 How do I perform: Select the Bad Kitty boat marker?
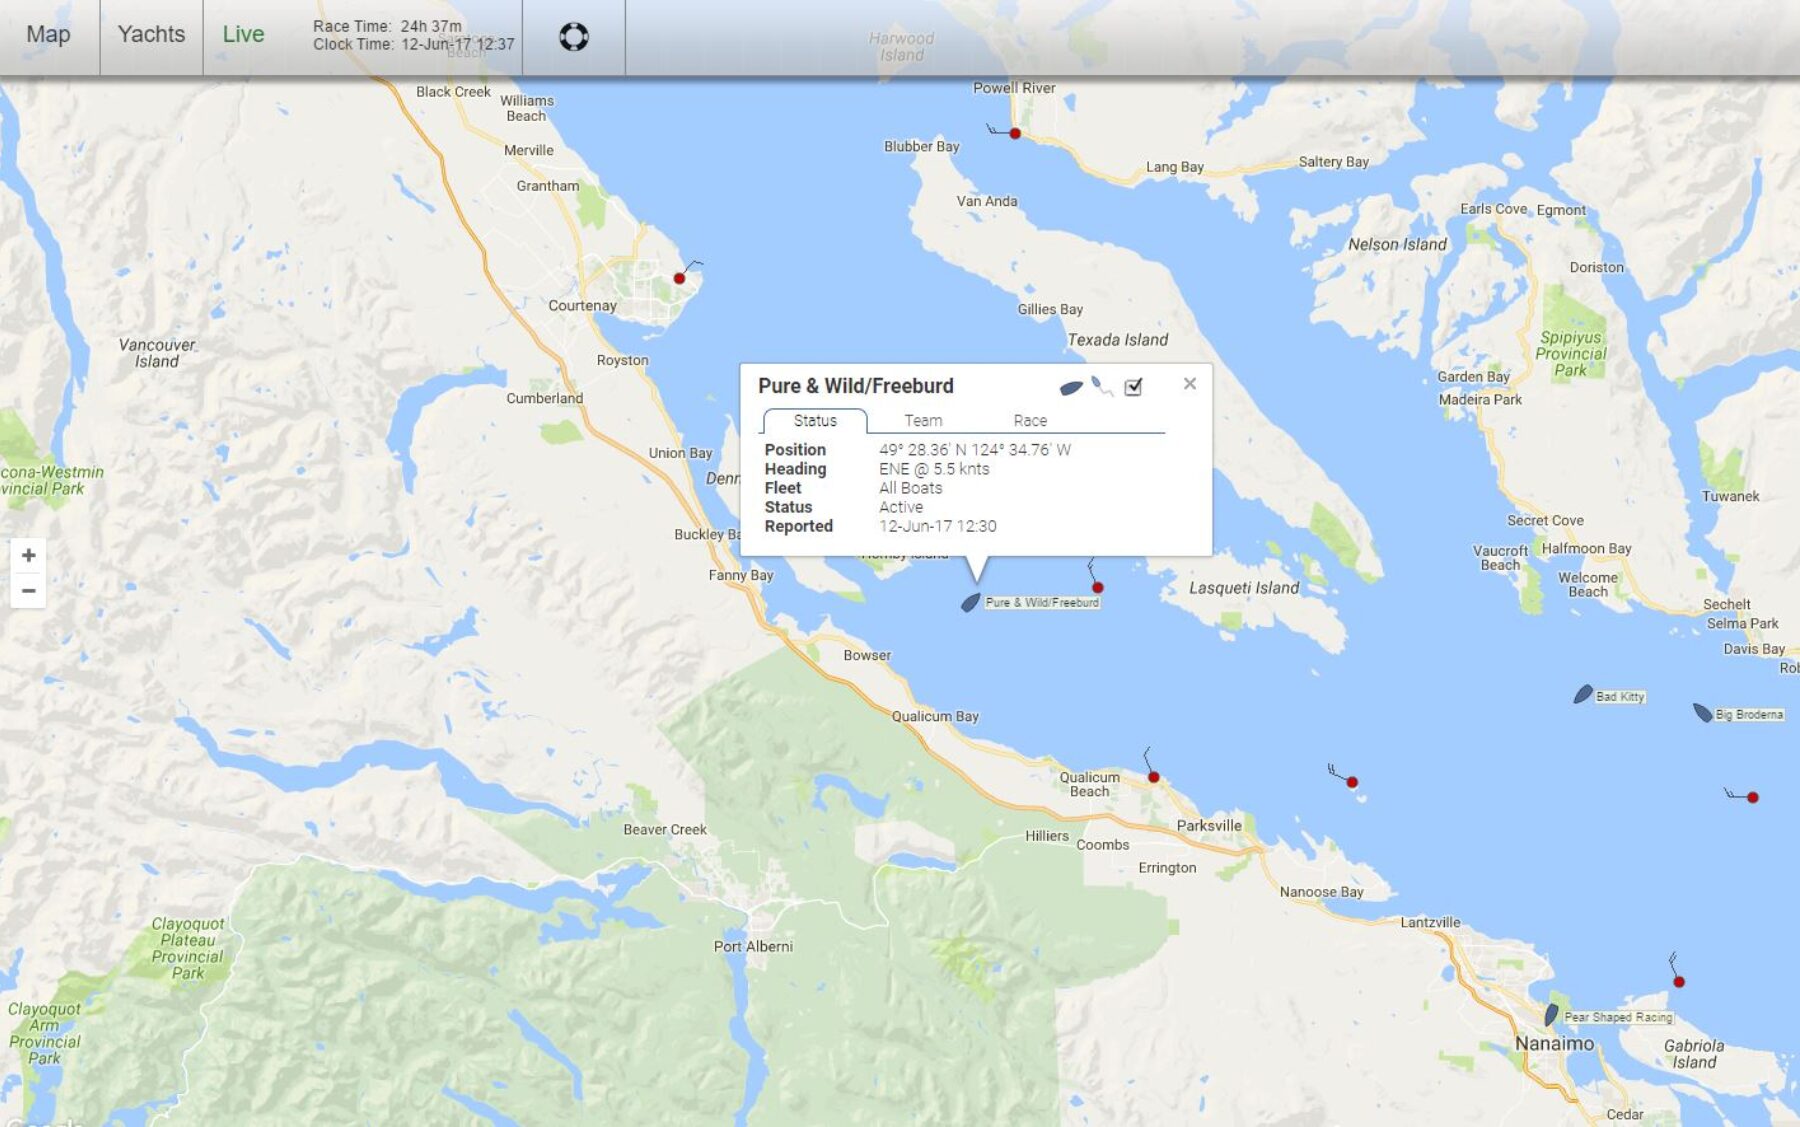point(1583,695)
